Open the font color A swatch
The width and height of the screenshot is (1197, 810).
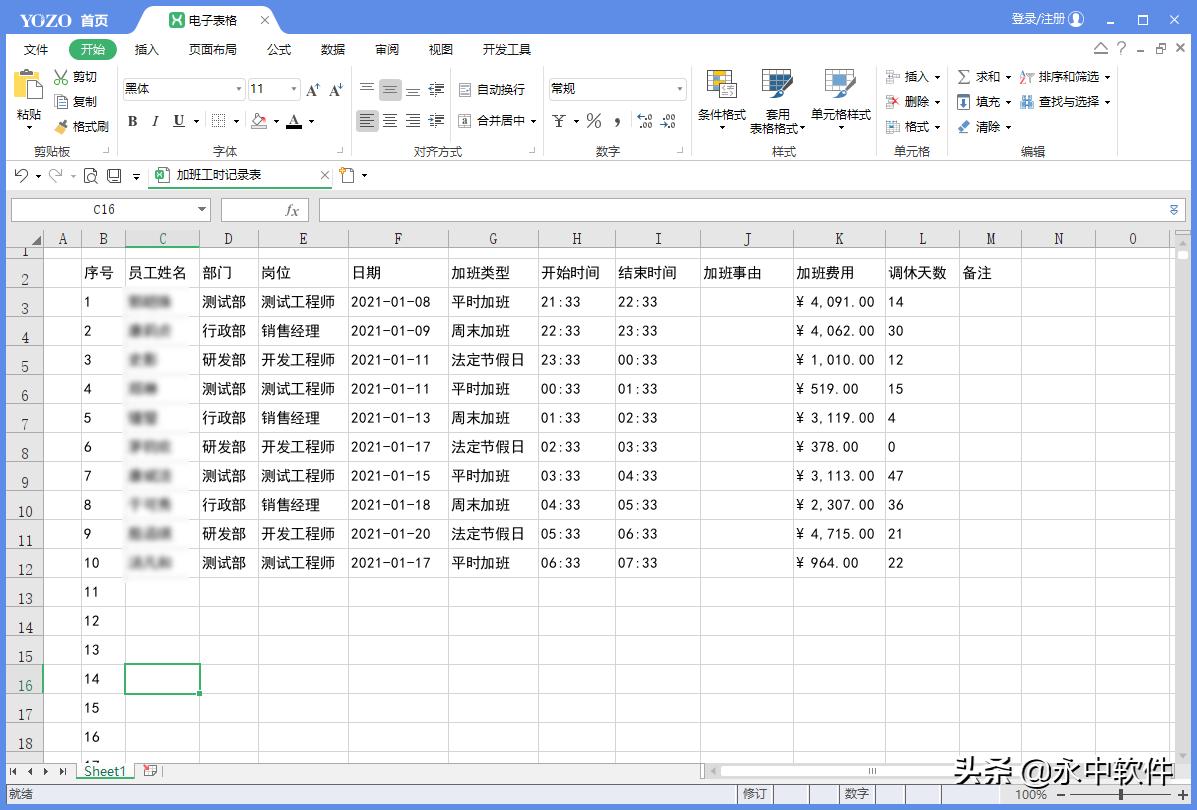coord(294,121)
